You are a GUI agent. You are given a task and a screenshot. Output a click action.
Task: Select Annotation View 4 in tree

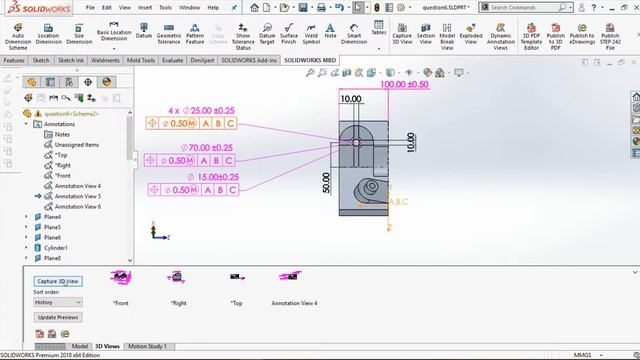(x=78, y=186)
